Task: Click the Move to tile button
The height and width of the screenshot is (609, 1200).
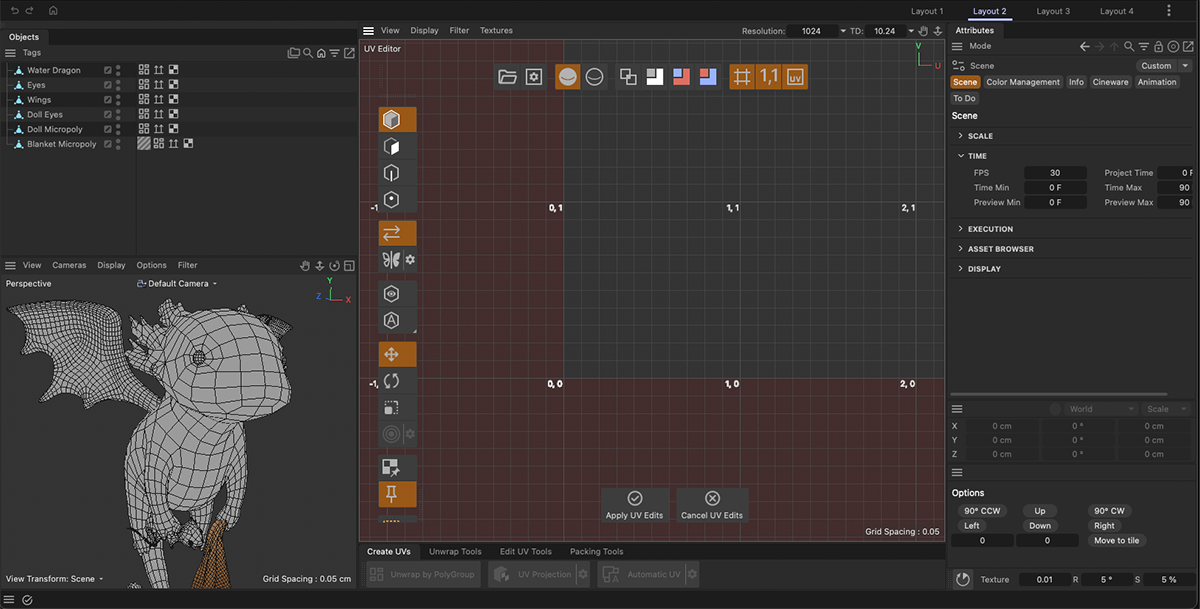Action: coord(1117,540)
